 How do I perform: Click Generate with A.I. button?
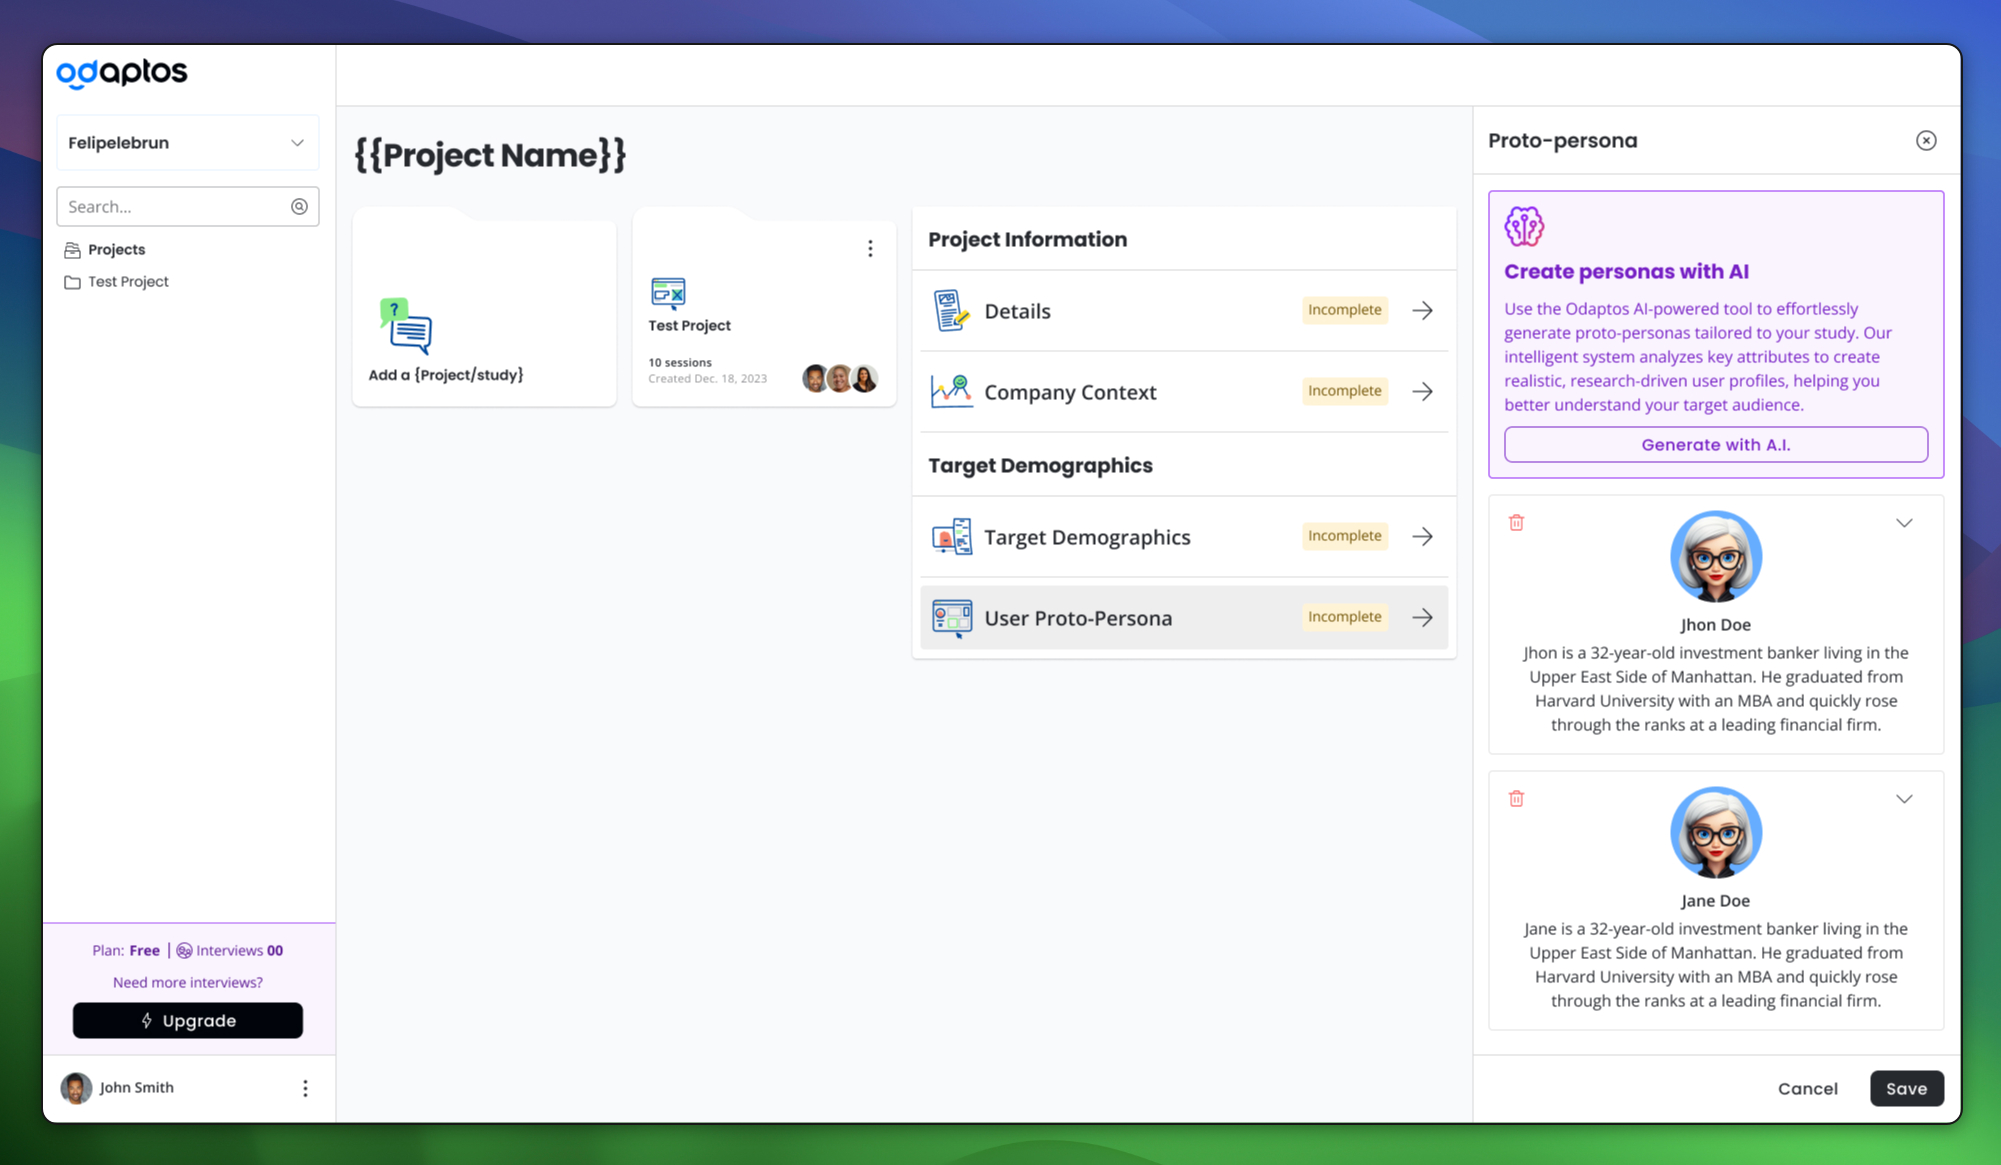point(1716,445)
